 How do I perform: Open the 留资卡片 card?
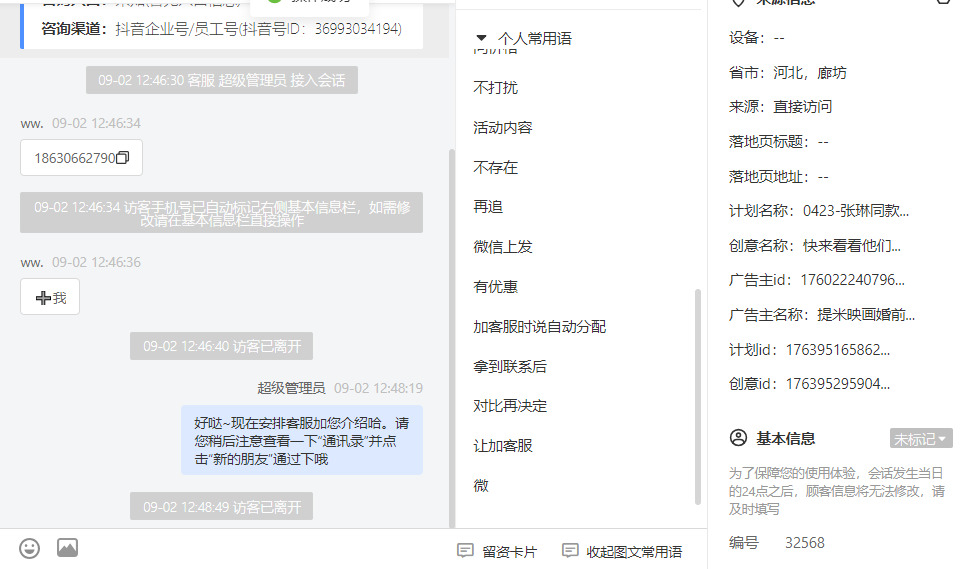(x=497, y=551)
